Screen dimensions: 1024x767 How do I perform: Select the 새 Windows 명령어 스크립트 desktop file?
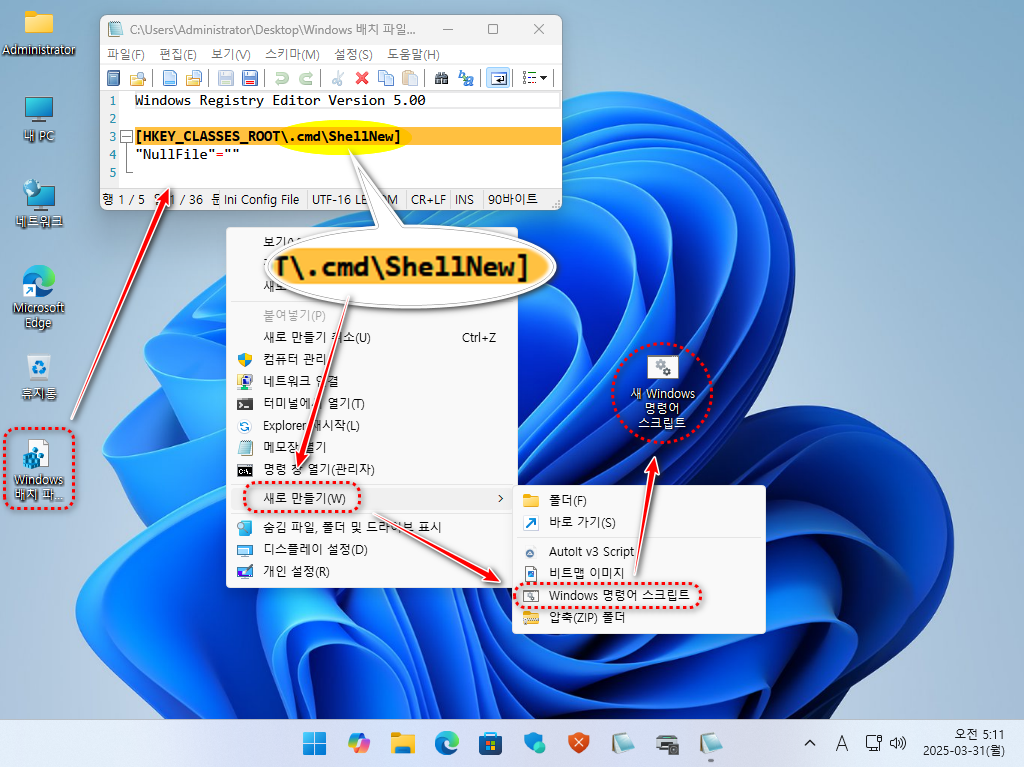[x=662, y=392]
